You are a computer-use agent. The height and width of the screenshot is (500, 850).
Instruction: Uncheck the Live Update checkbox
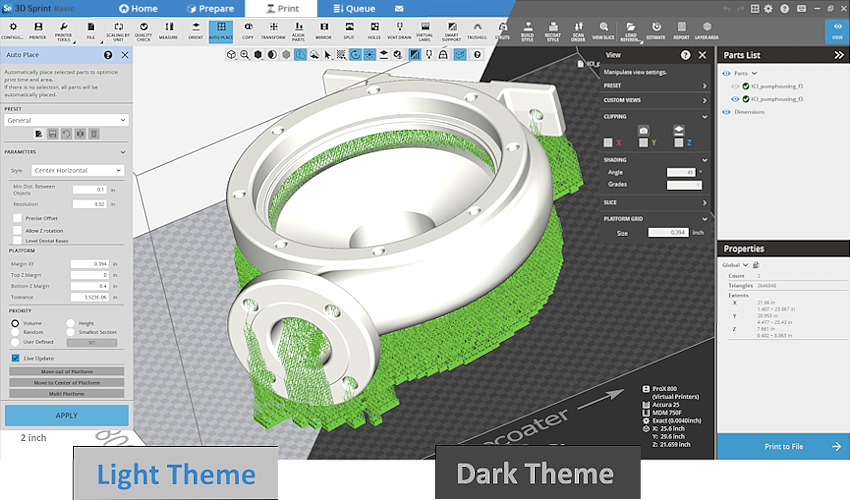coord(16,357)
